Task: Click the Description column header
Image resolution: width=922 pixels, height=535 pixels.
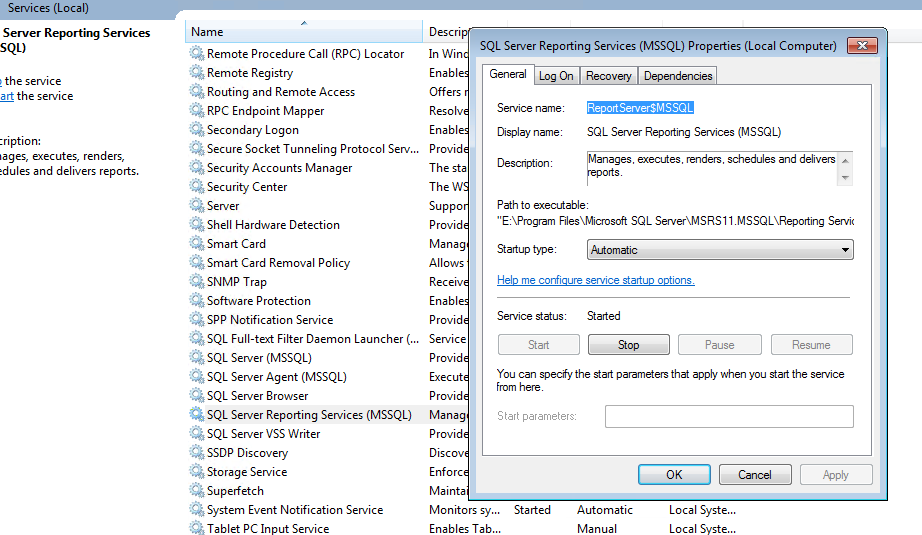Action: coord(448,32)
